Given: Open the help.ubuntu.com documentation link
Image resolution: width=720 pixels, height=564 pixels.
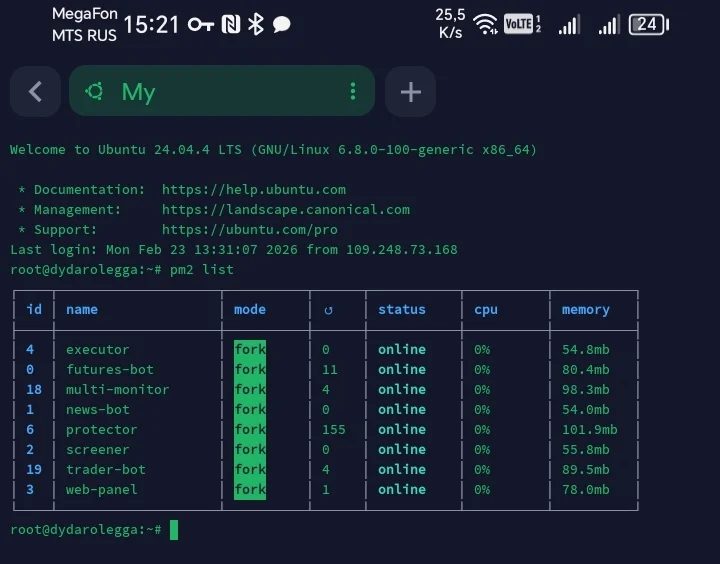Looking at the screenshot, I should [254, 189].
